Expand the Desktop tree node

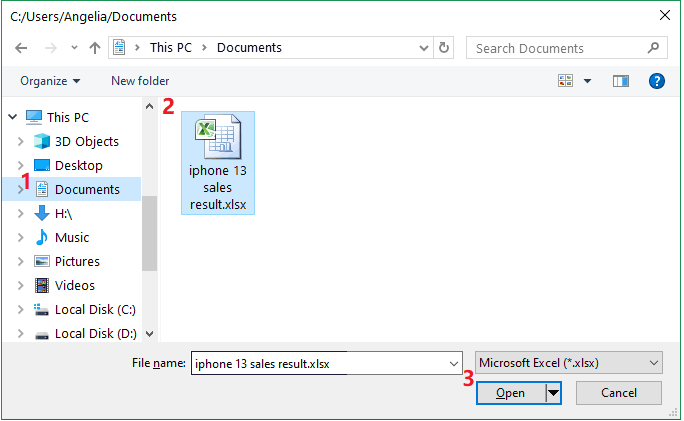pyautogui.click(x=21, y=165)
